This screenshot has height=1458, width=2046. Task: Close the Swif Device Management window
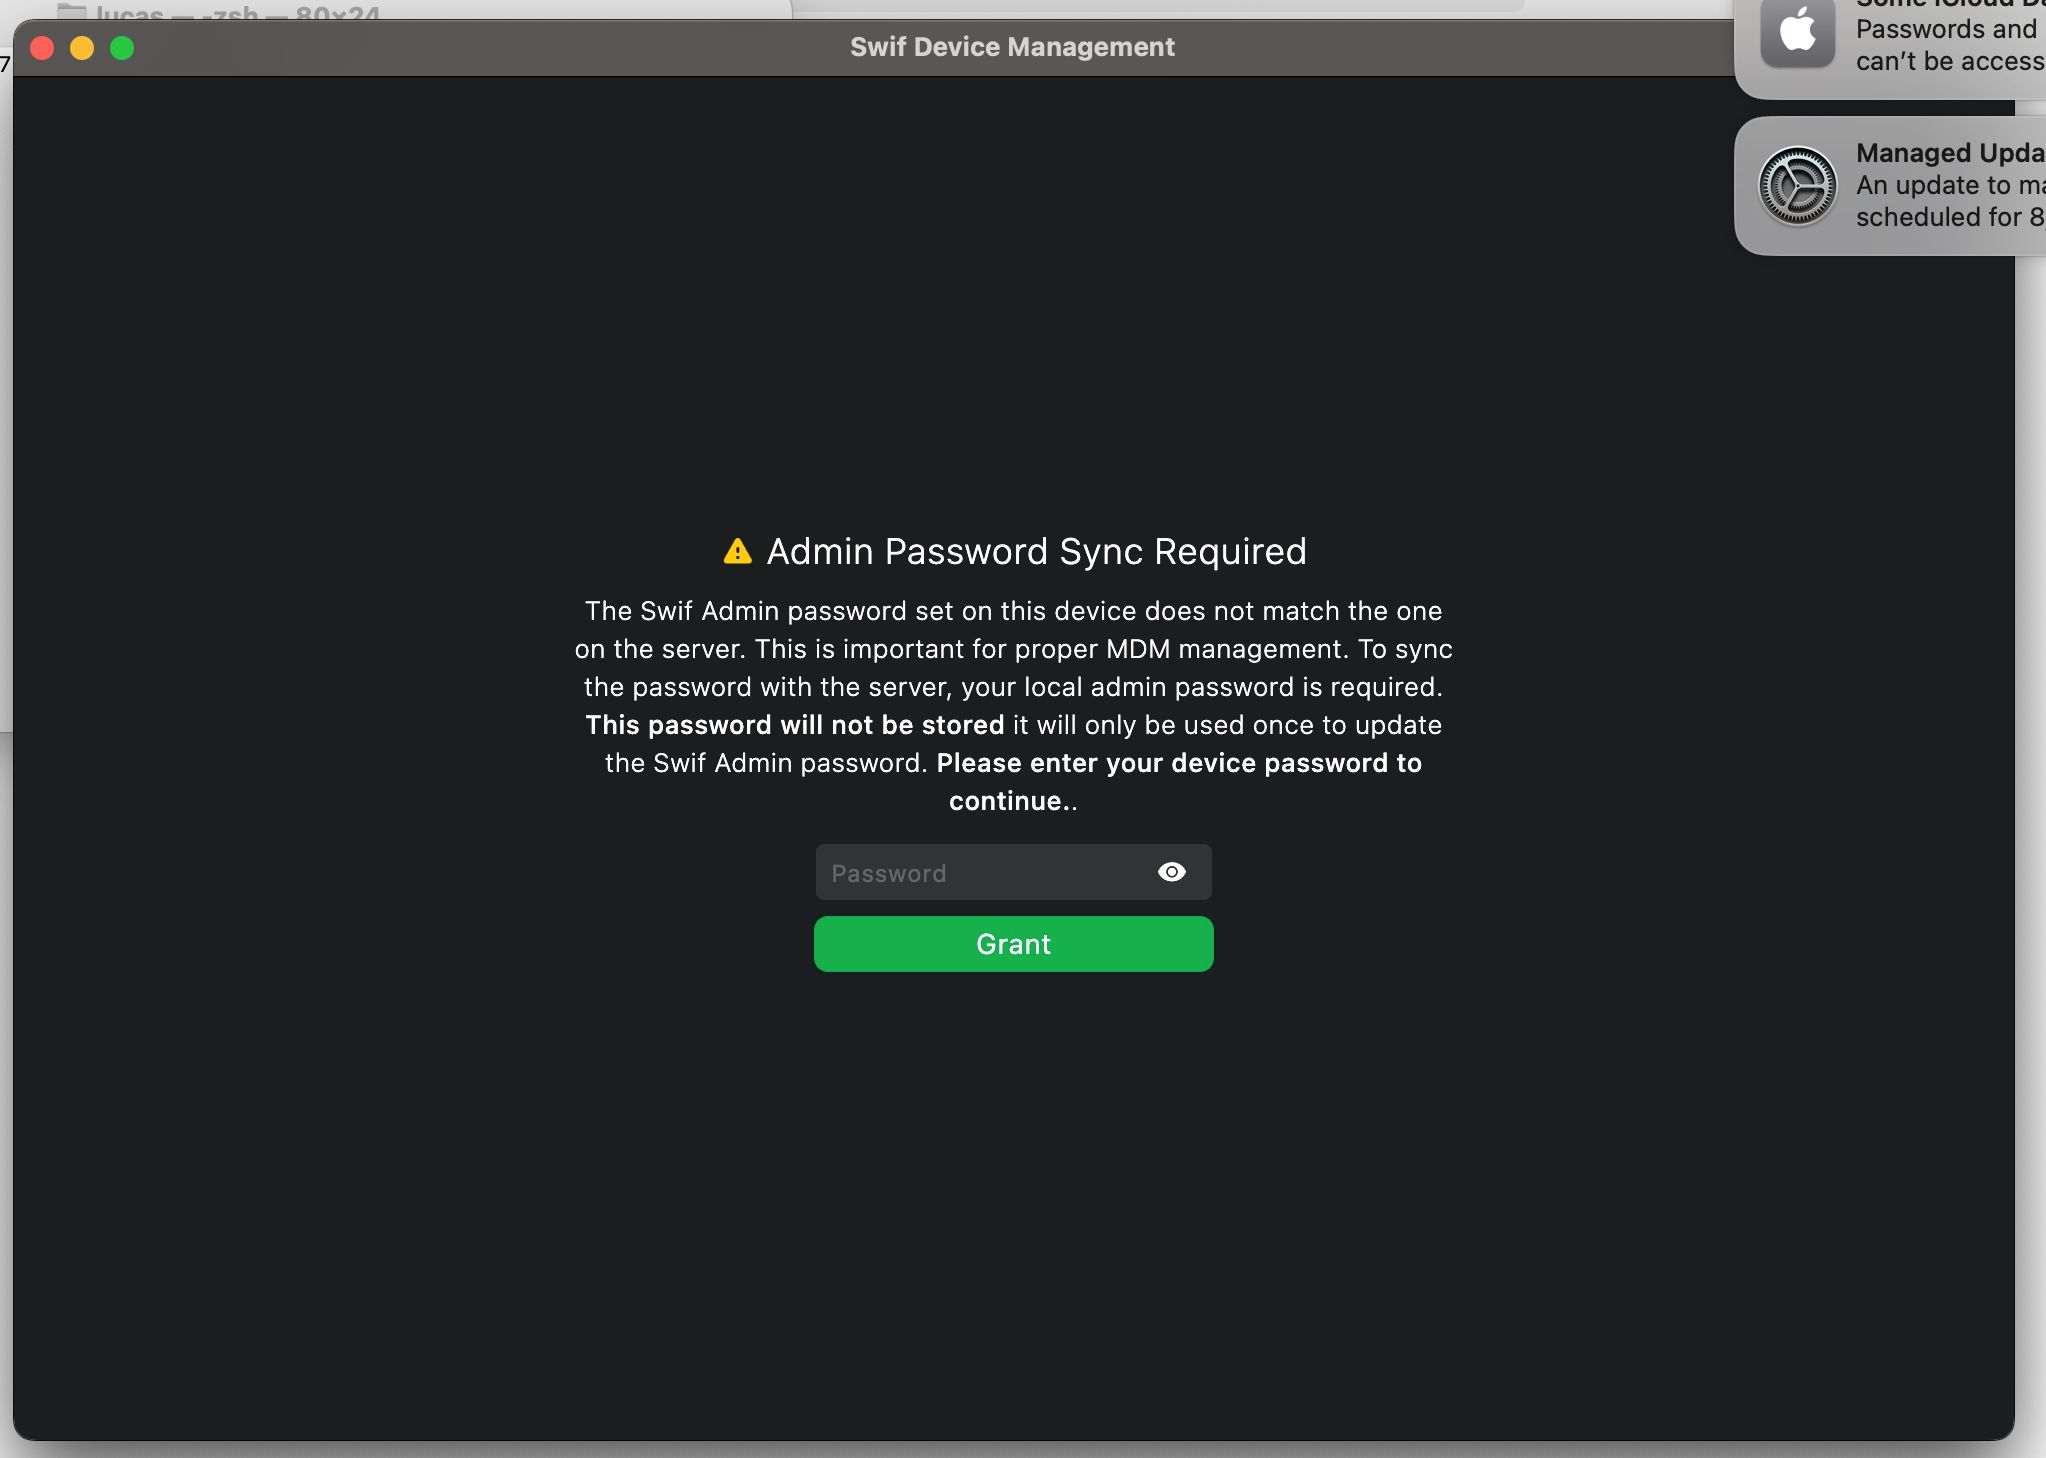tap(42, 48)
